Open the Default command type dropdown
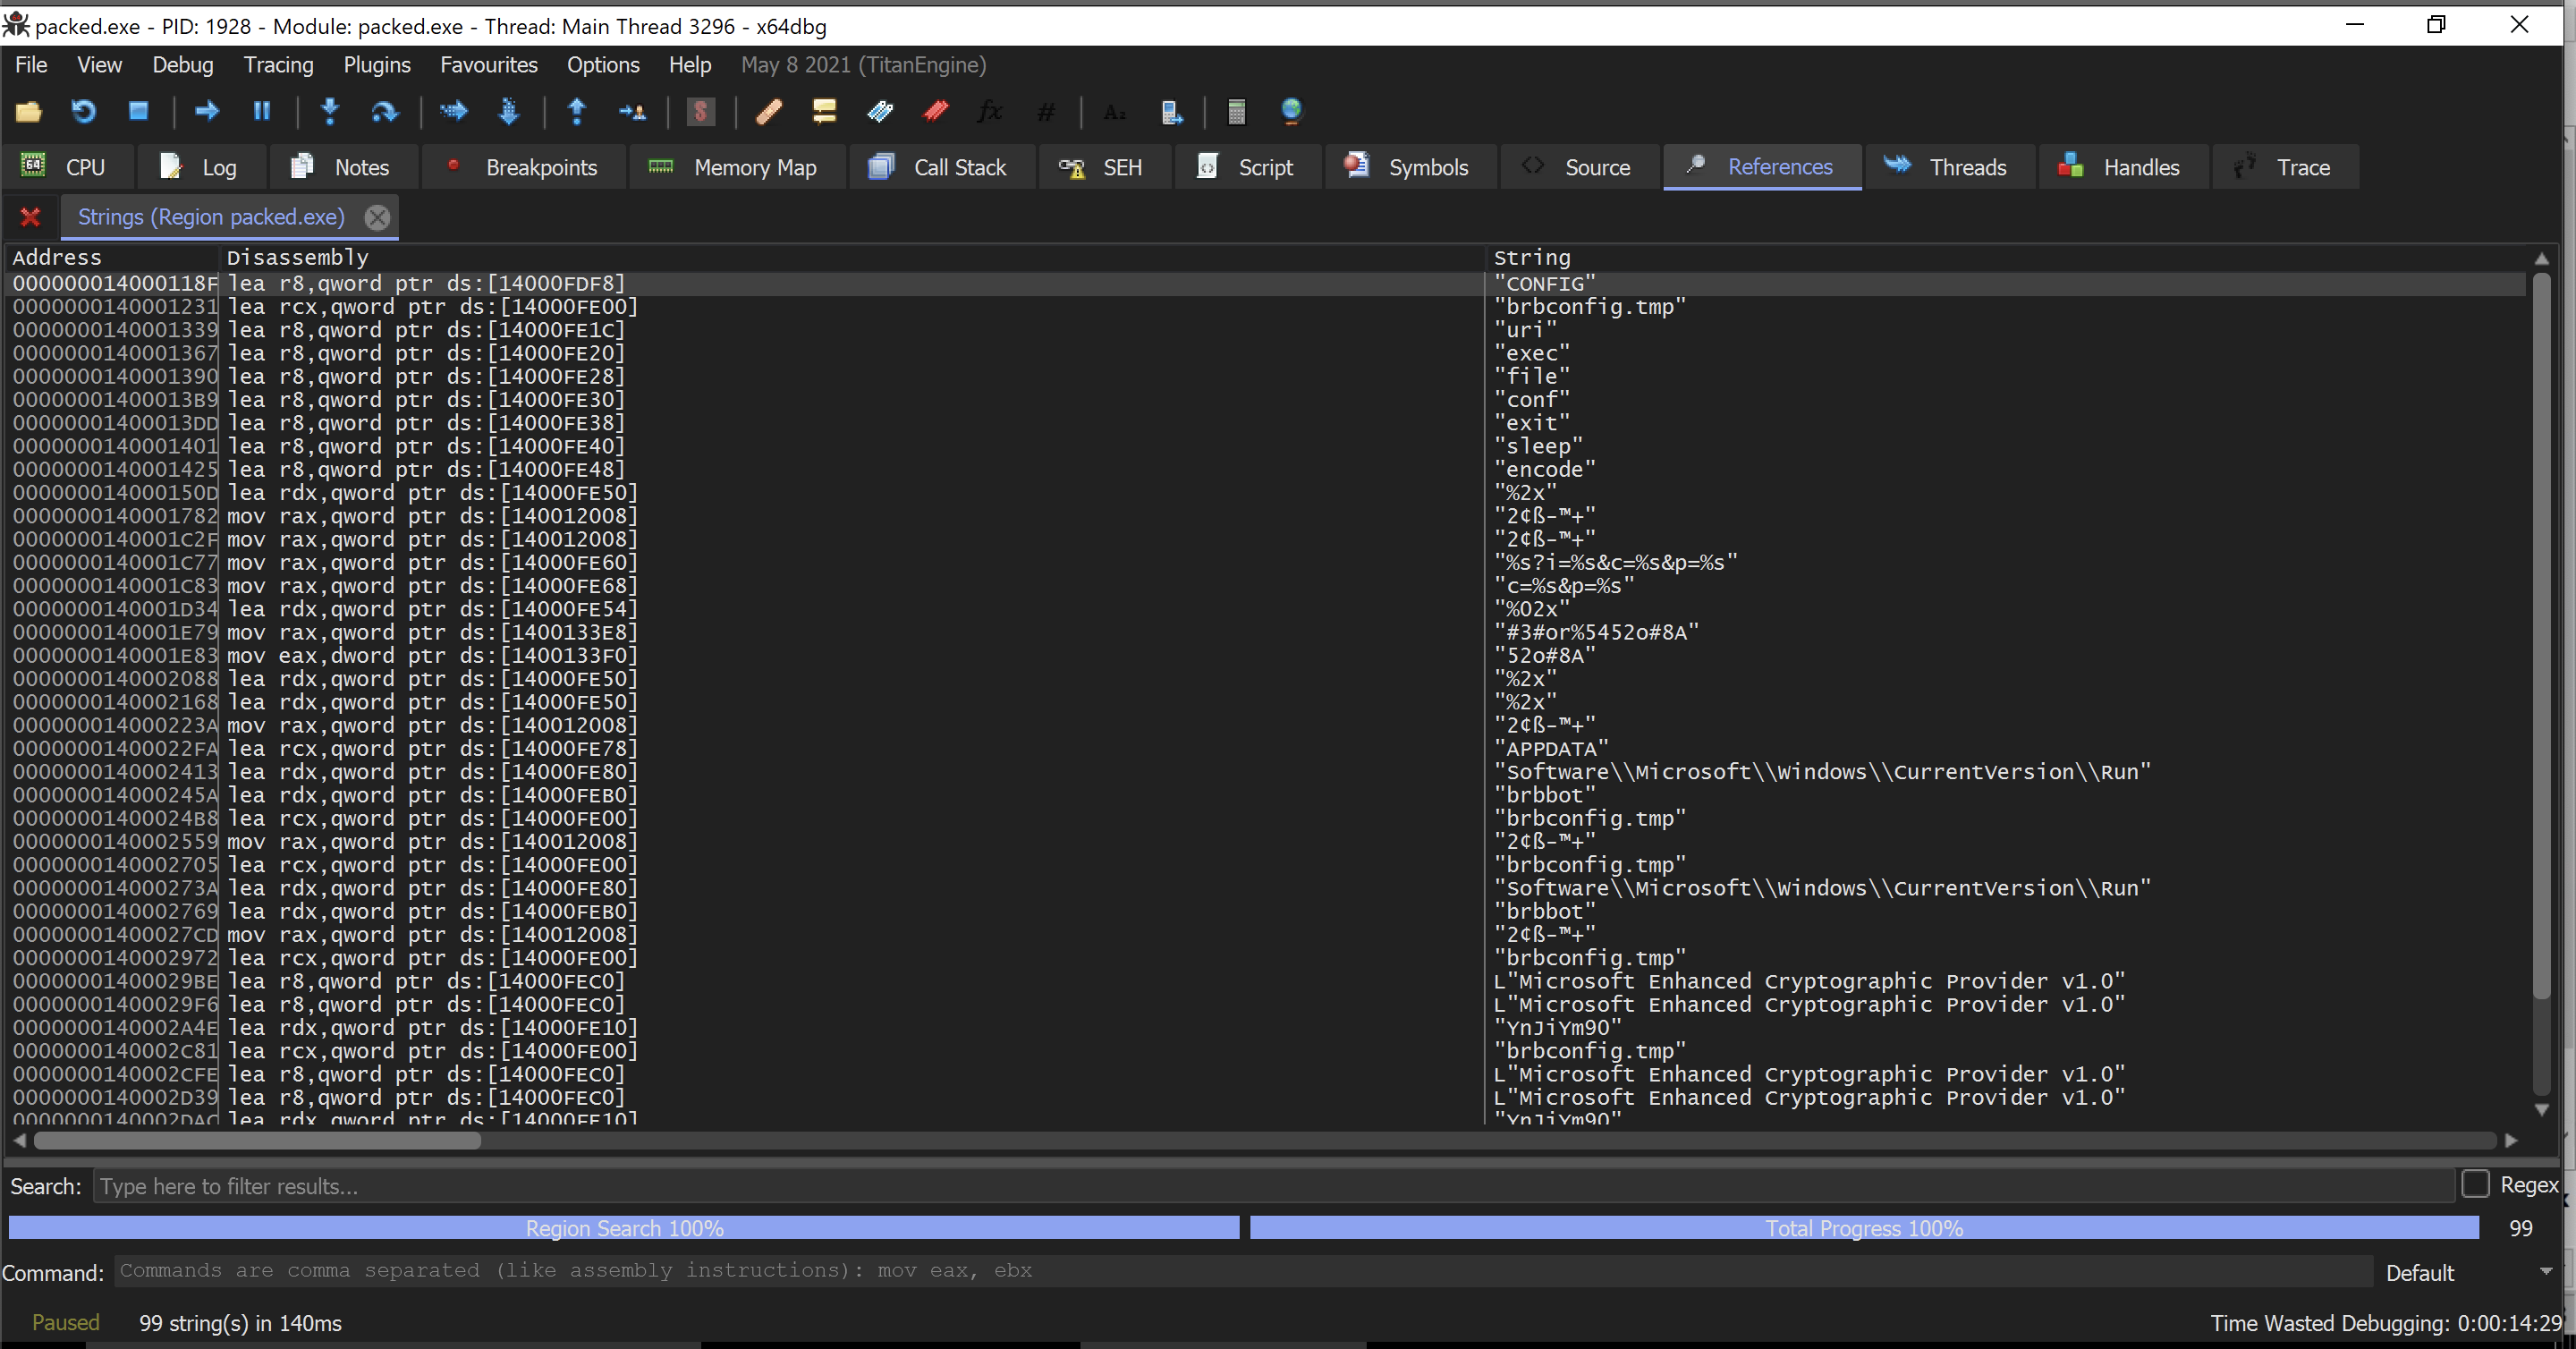 click(x=2469, y=1272)
